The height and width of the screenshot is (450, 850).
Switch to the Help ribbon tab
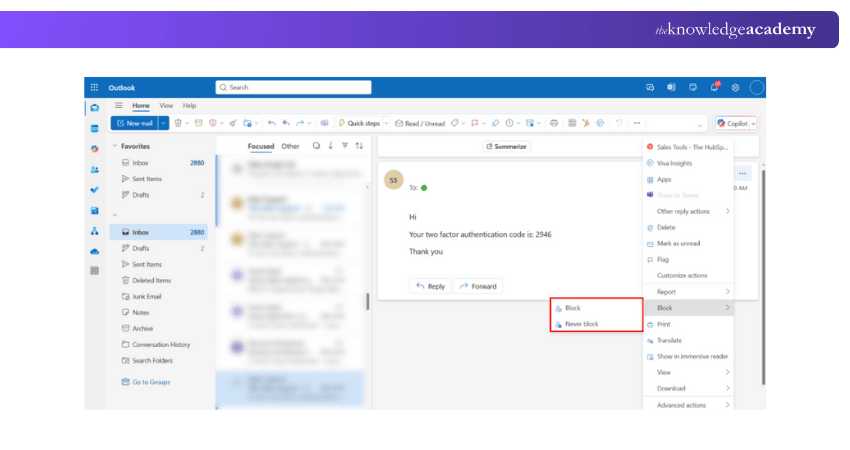(x=189, y=106)
